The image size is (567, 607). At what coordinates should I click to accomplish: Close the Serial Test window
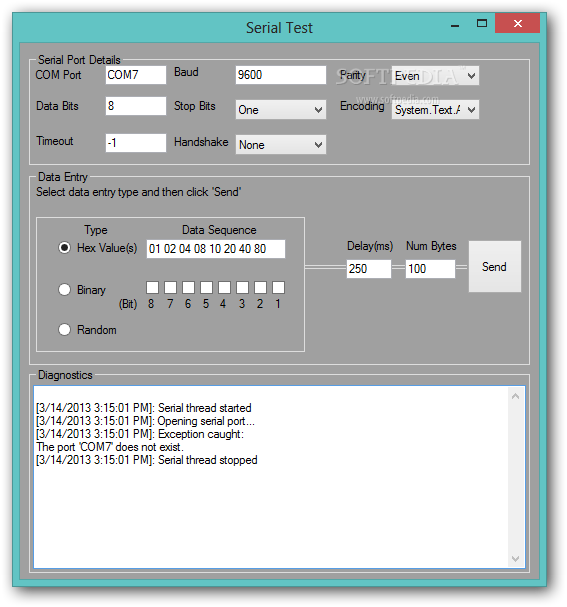(517, 24)
